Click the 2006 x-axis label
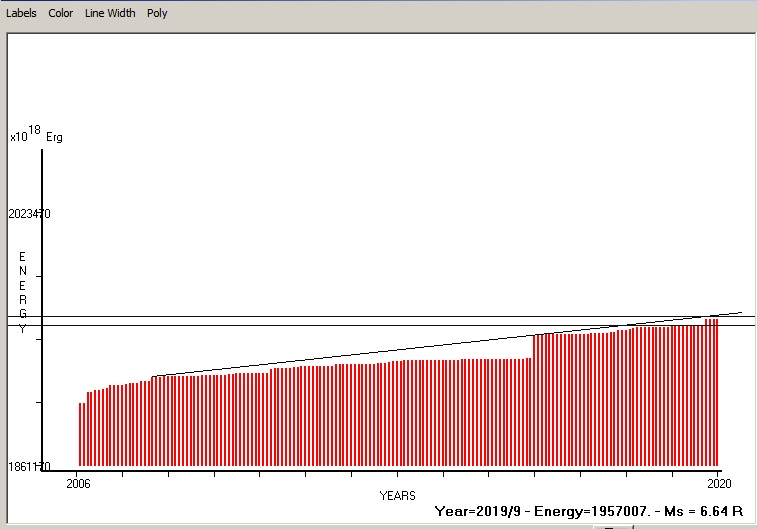The height and width of the screenshot is (529, 758). tap(78, 484)
